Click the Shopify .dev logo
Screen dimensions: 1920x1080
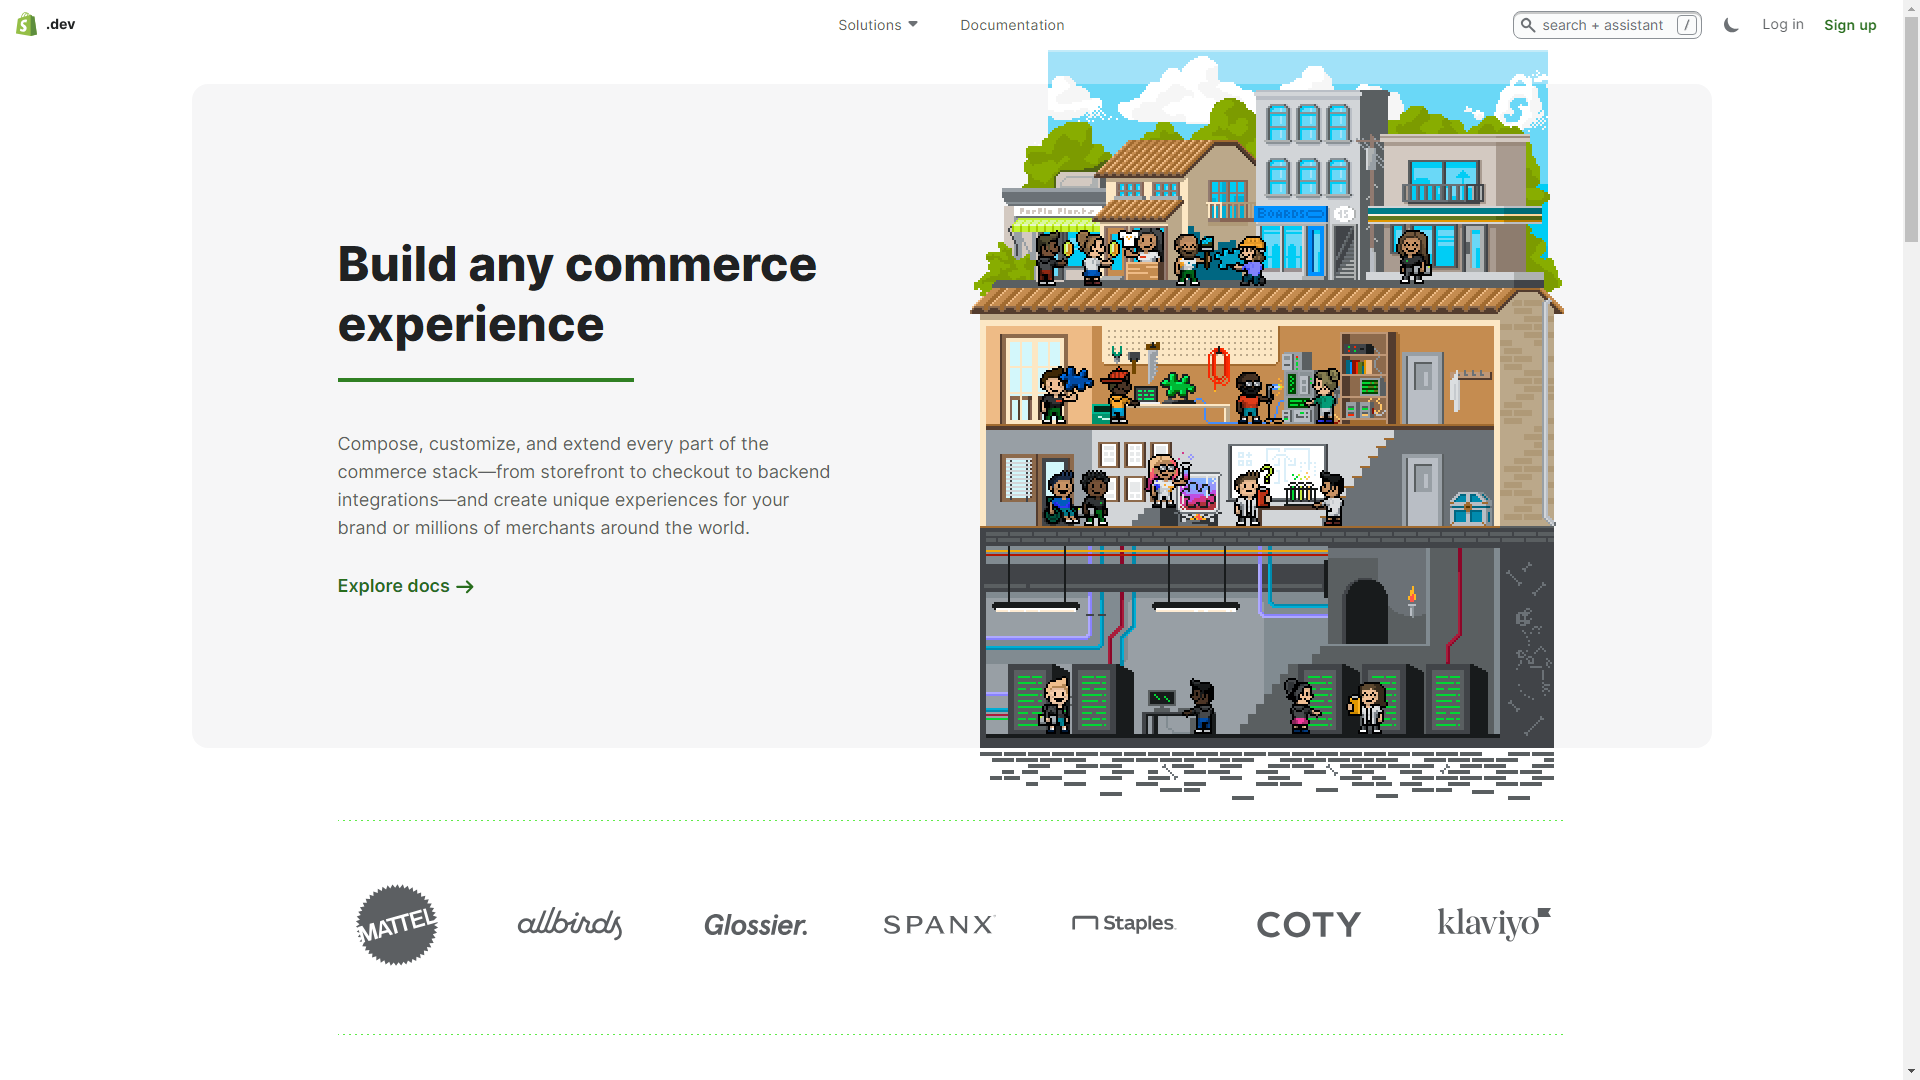click(44, 23)
